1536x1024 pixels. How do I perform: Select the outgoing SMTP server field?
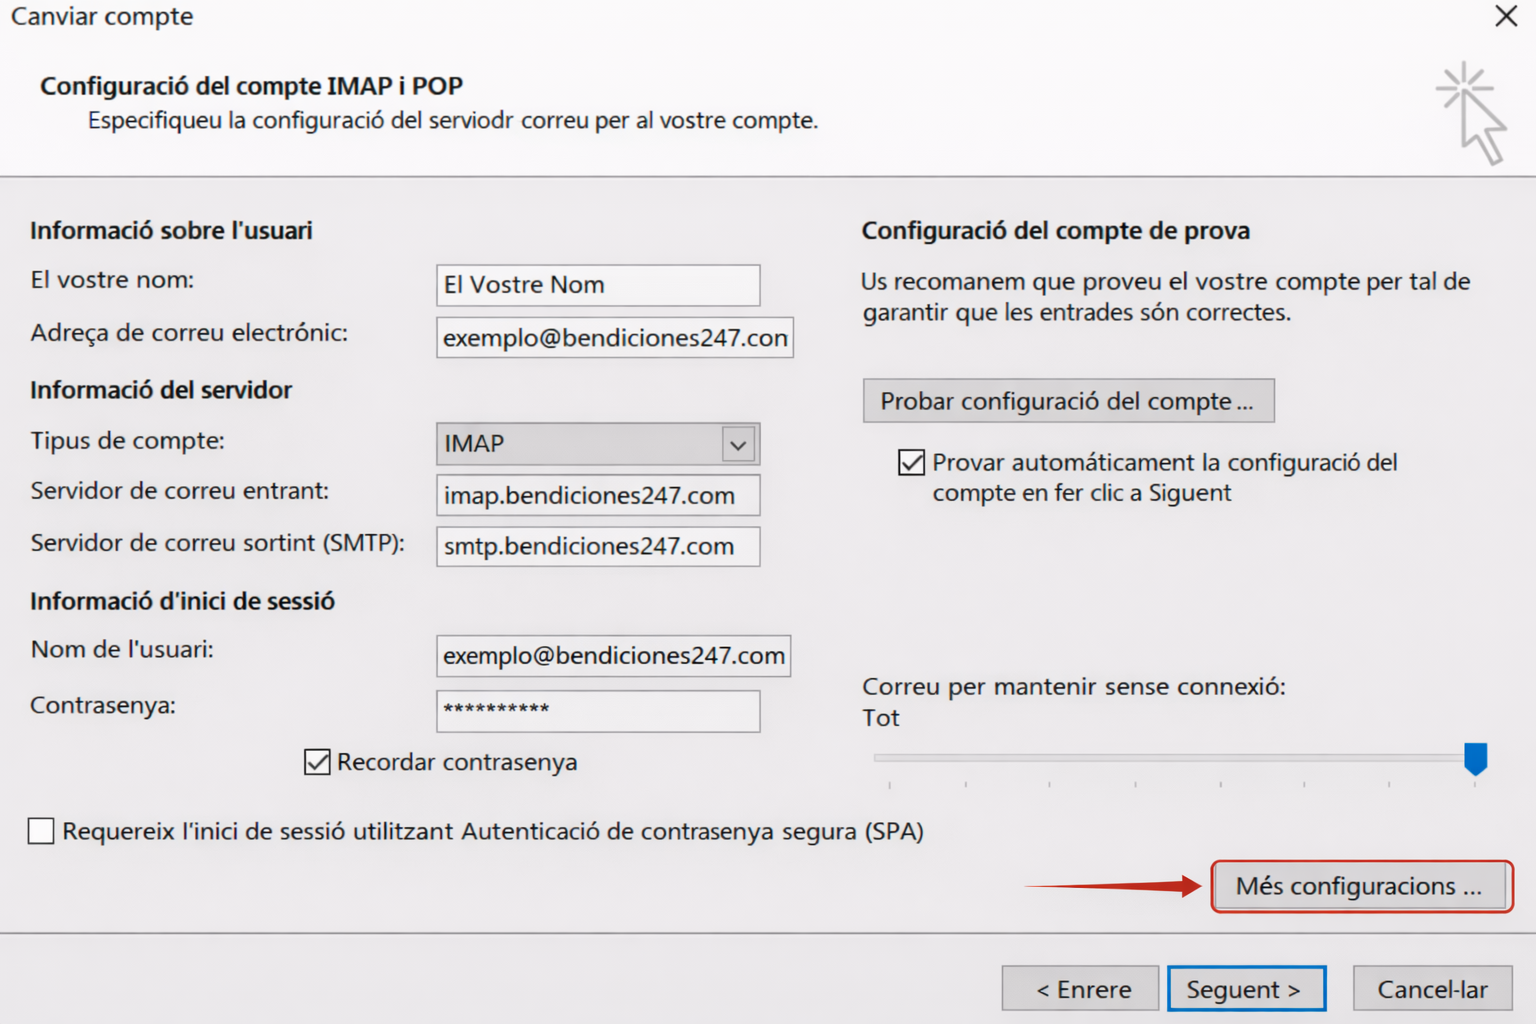point(597,547)
